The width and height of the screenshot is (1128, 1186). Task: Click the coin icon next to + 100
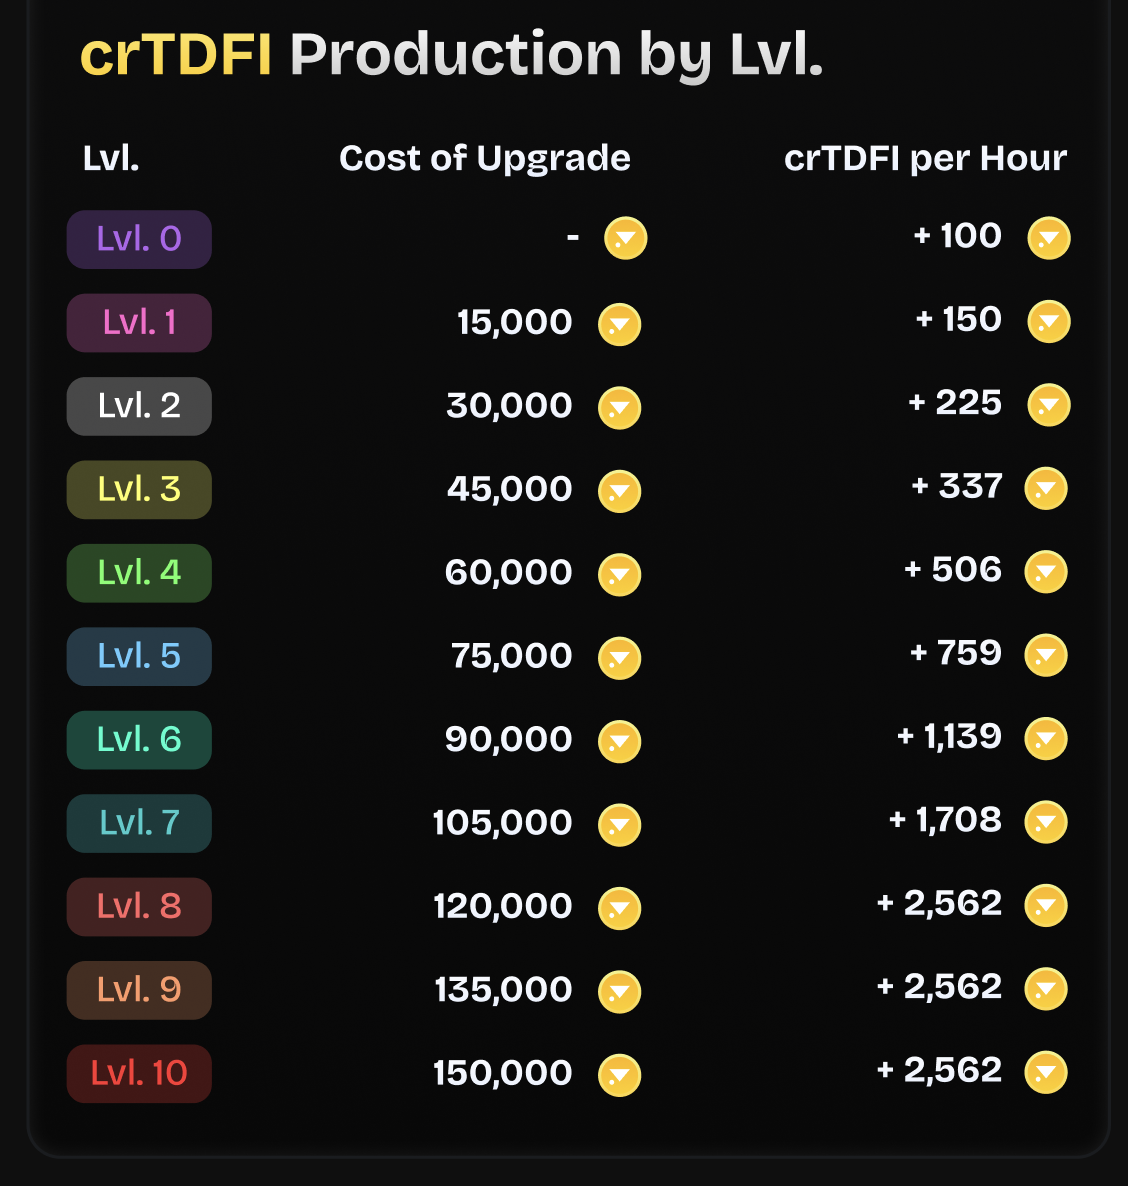(1048, 238)
